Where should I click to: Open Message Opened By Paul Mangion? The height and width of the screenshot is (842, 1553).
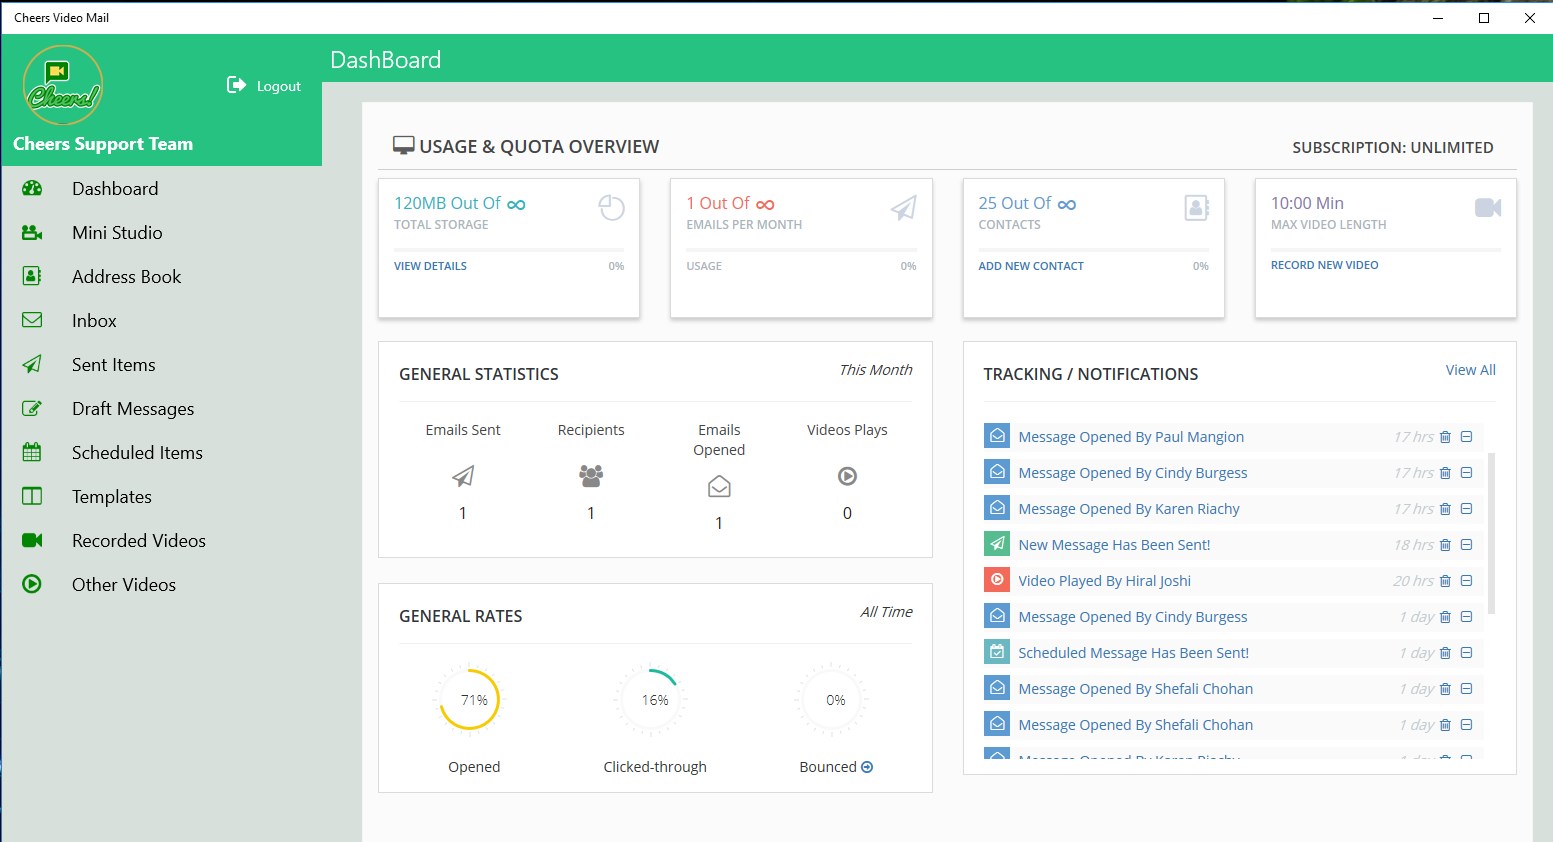coord(1131,437)
